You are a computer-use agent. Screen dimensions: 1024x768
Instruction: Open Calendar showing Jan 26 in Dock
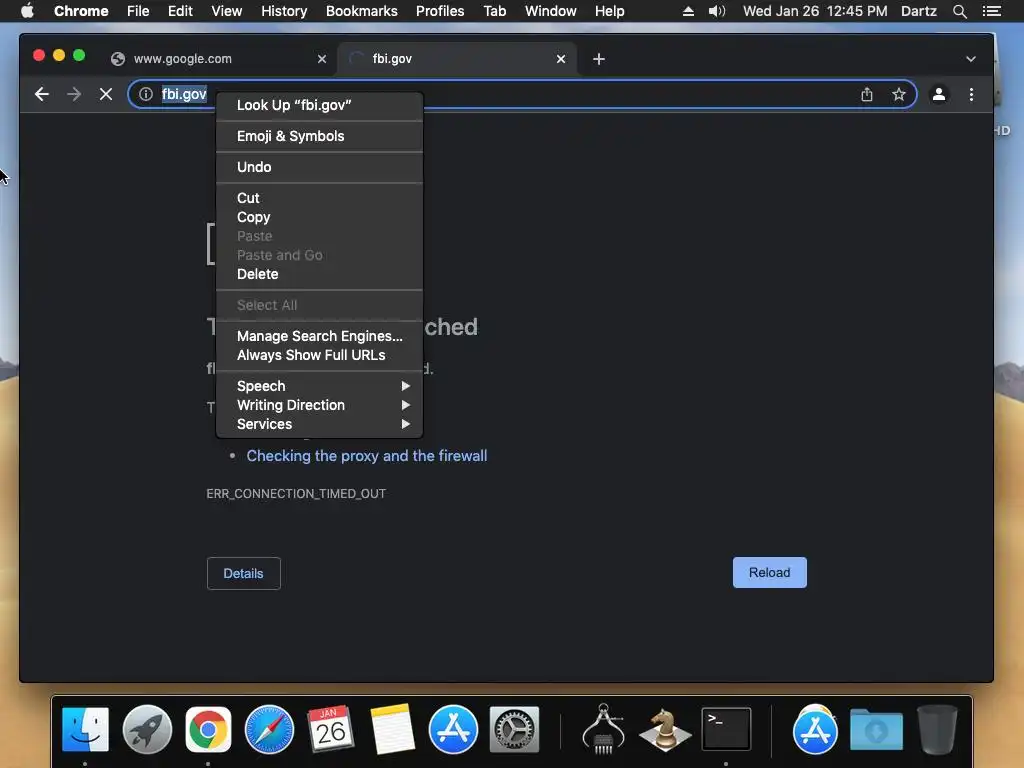pyautogui.click(x=330, y=729)
